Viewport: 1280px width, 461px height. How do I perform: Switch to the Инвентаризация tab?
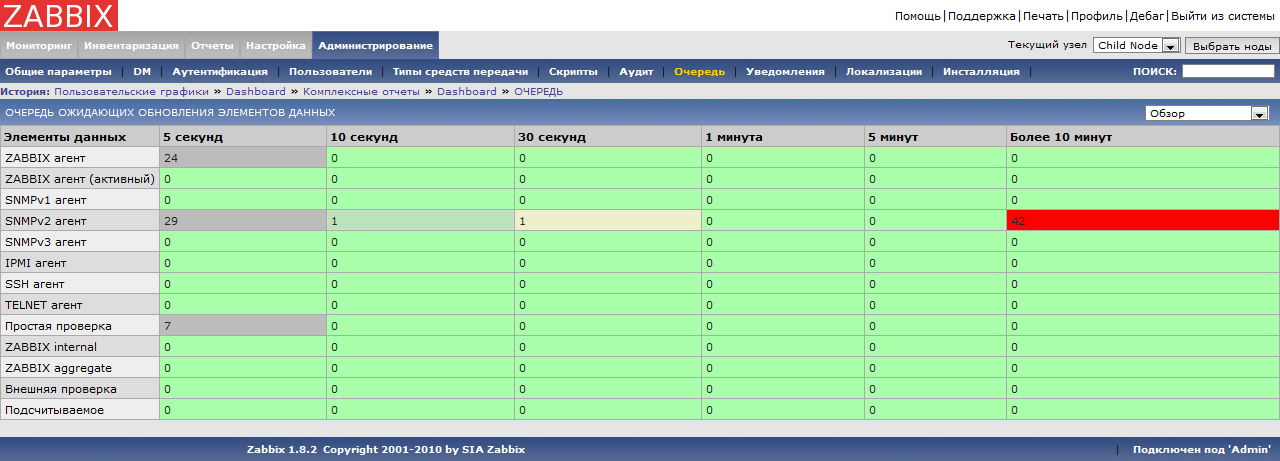[x=131, y=46]
